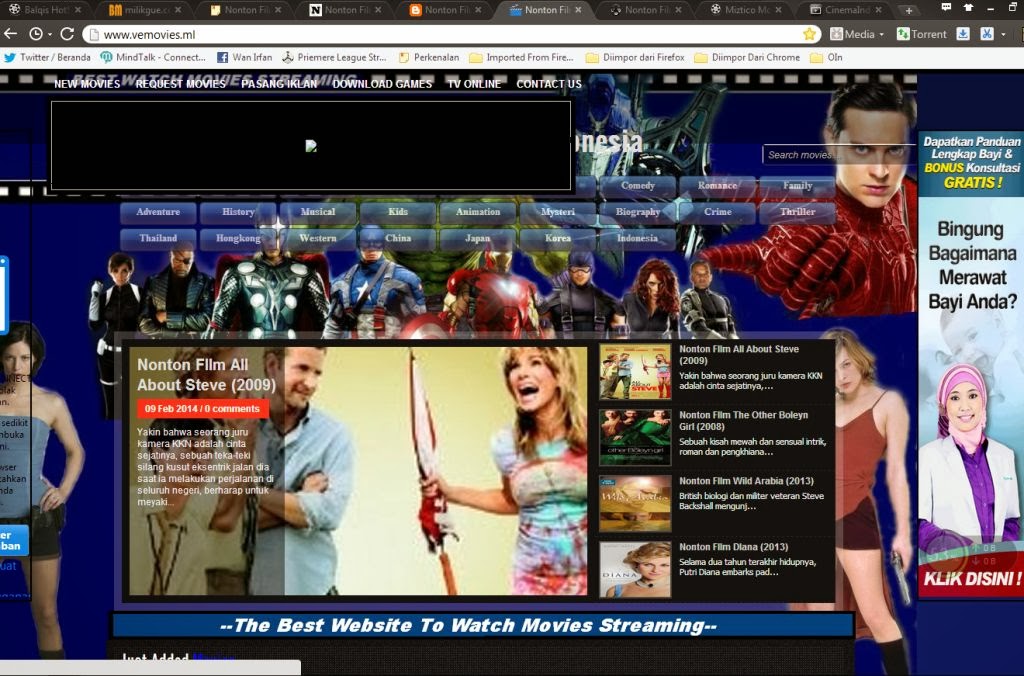Open the browser history clock icon
Image resolution: width=1024 pixels, height=676 pixels.
coord(36,34)
